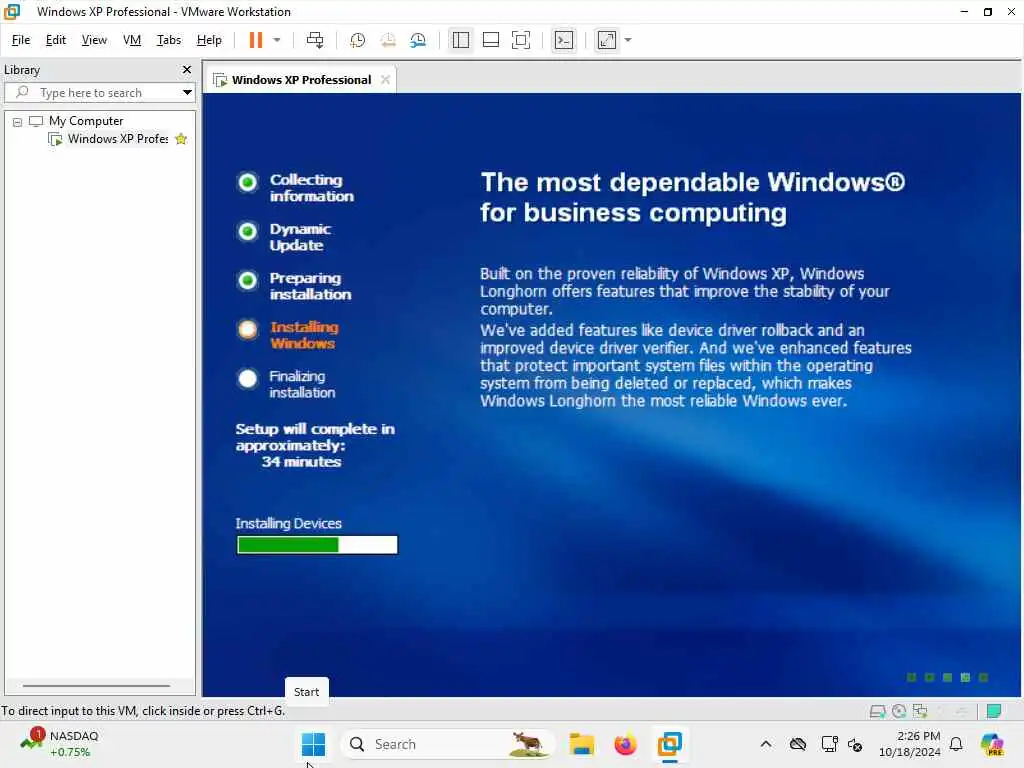The height and width of the screenshot is (768, 1024).
Task: Click the VMware Workstation taskbar icon
Action: 669,744
